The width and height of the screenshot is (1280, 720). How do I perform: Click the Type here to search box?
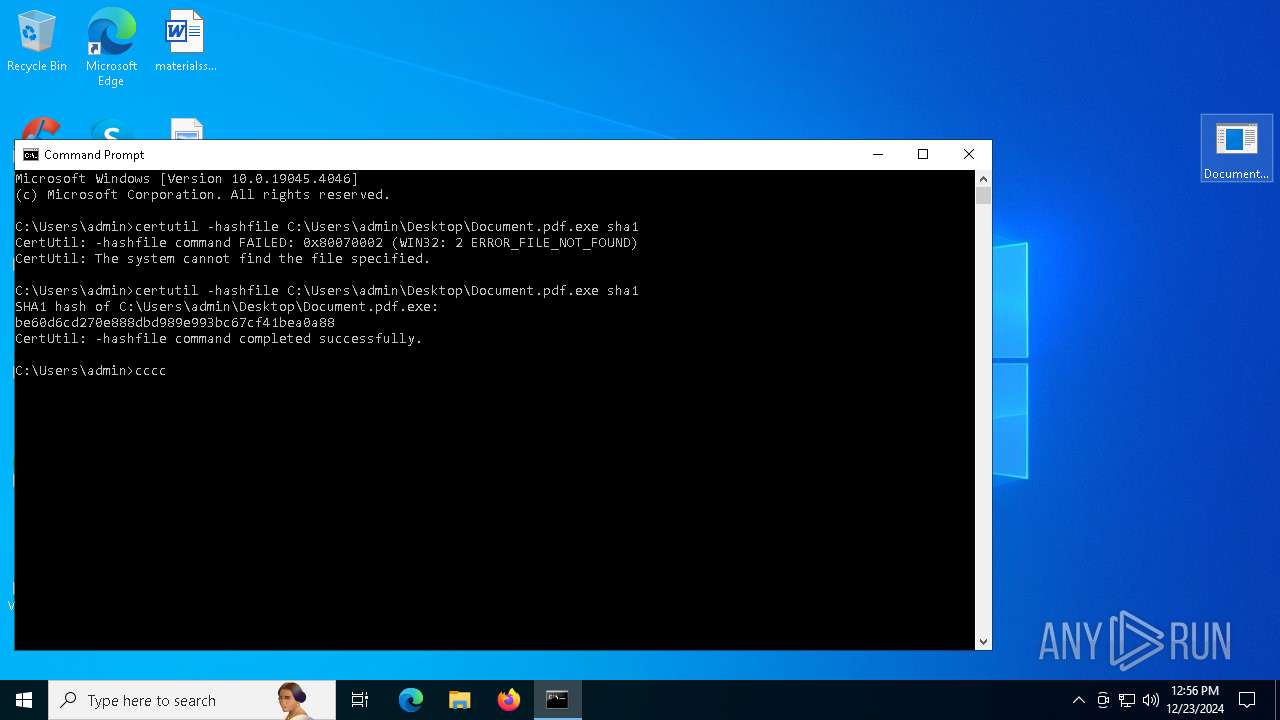coord(192,700)
